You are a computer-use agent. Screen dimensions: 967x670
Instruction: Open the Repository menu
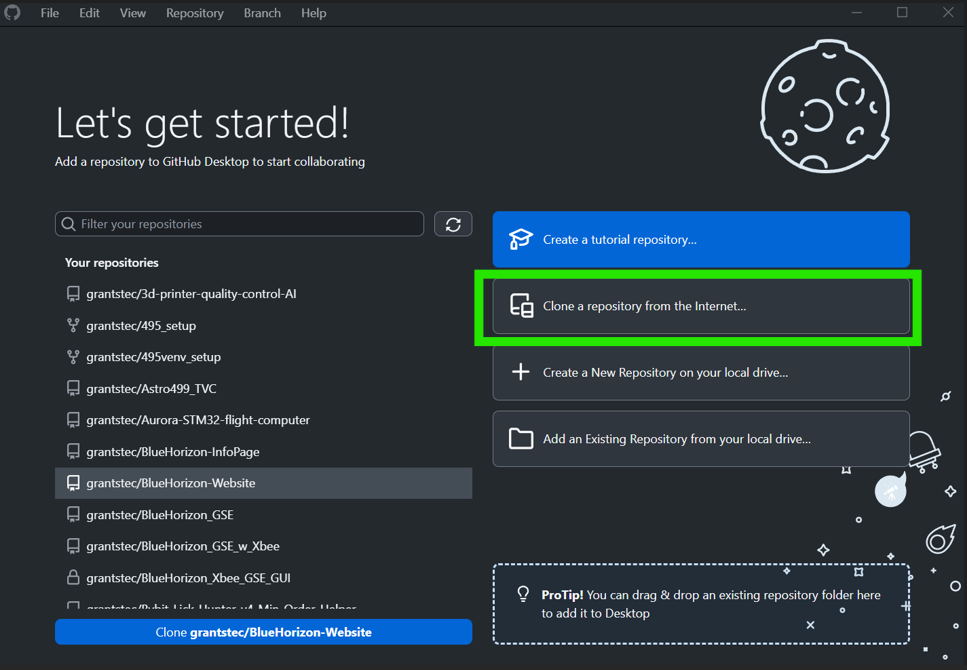pos(194,13)
